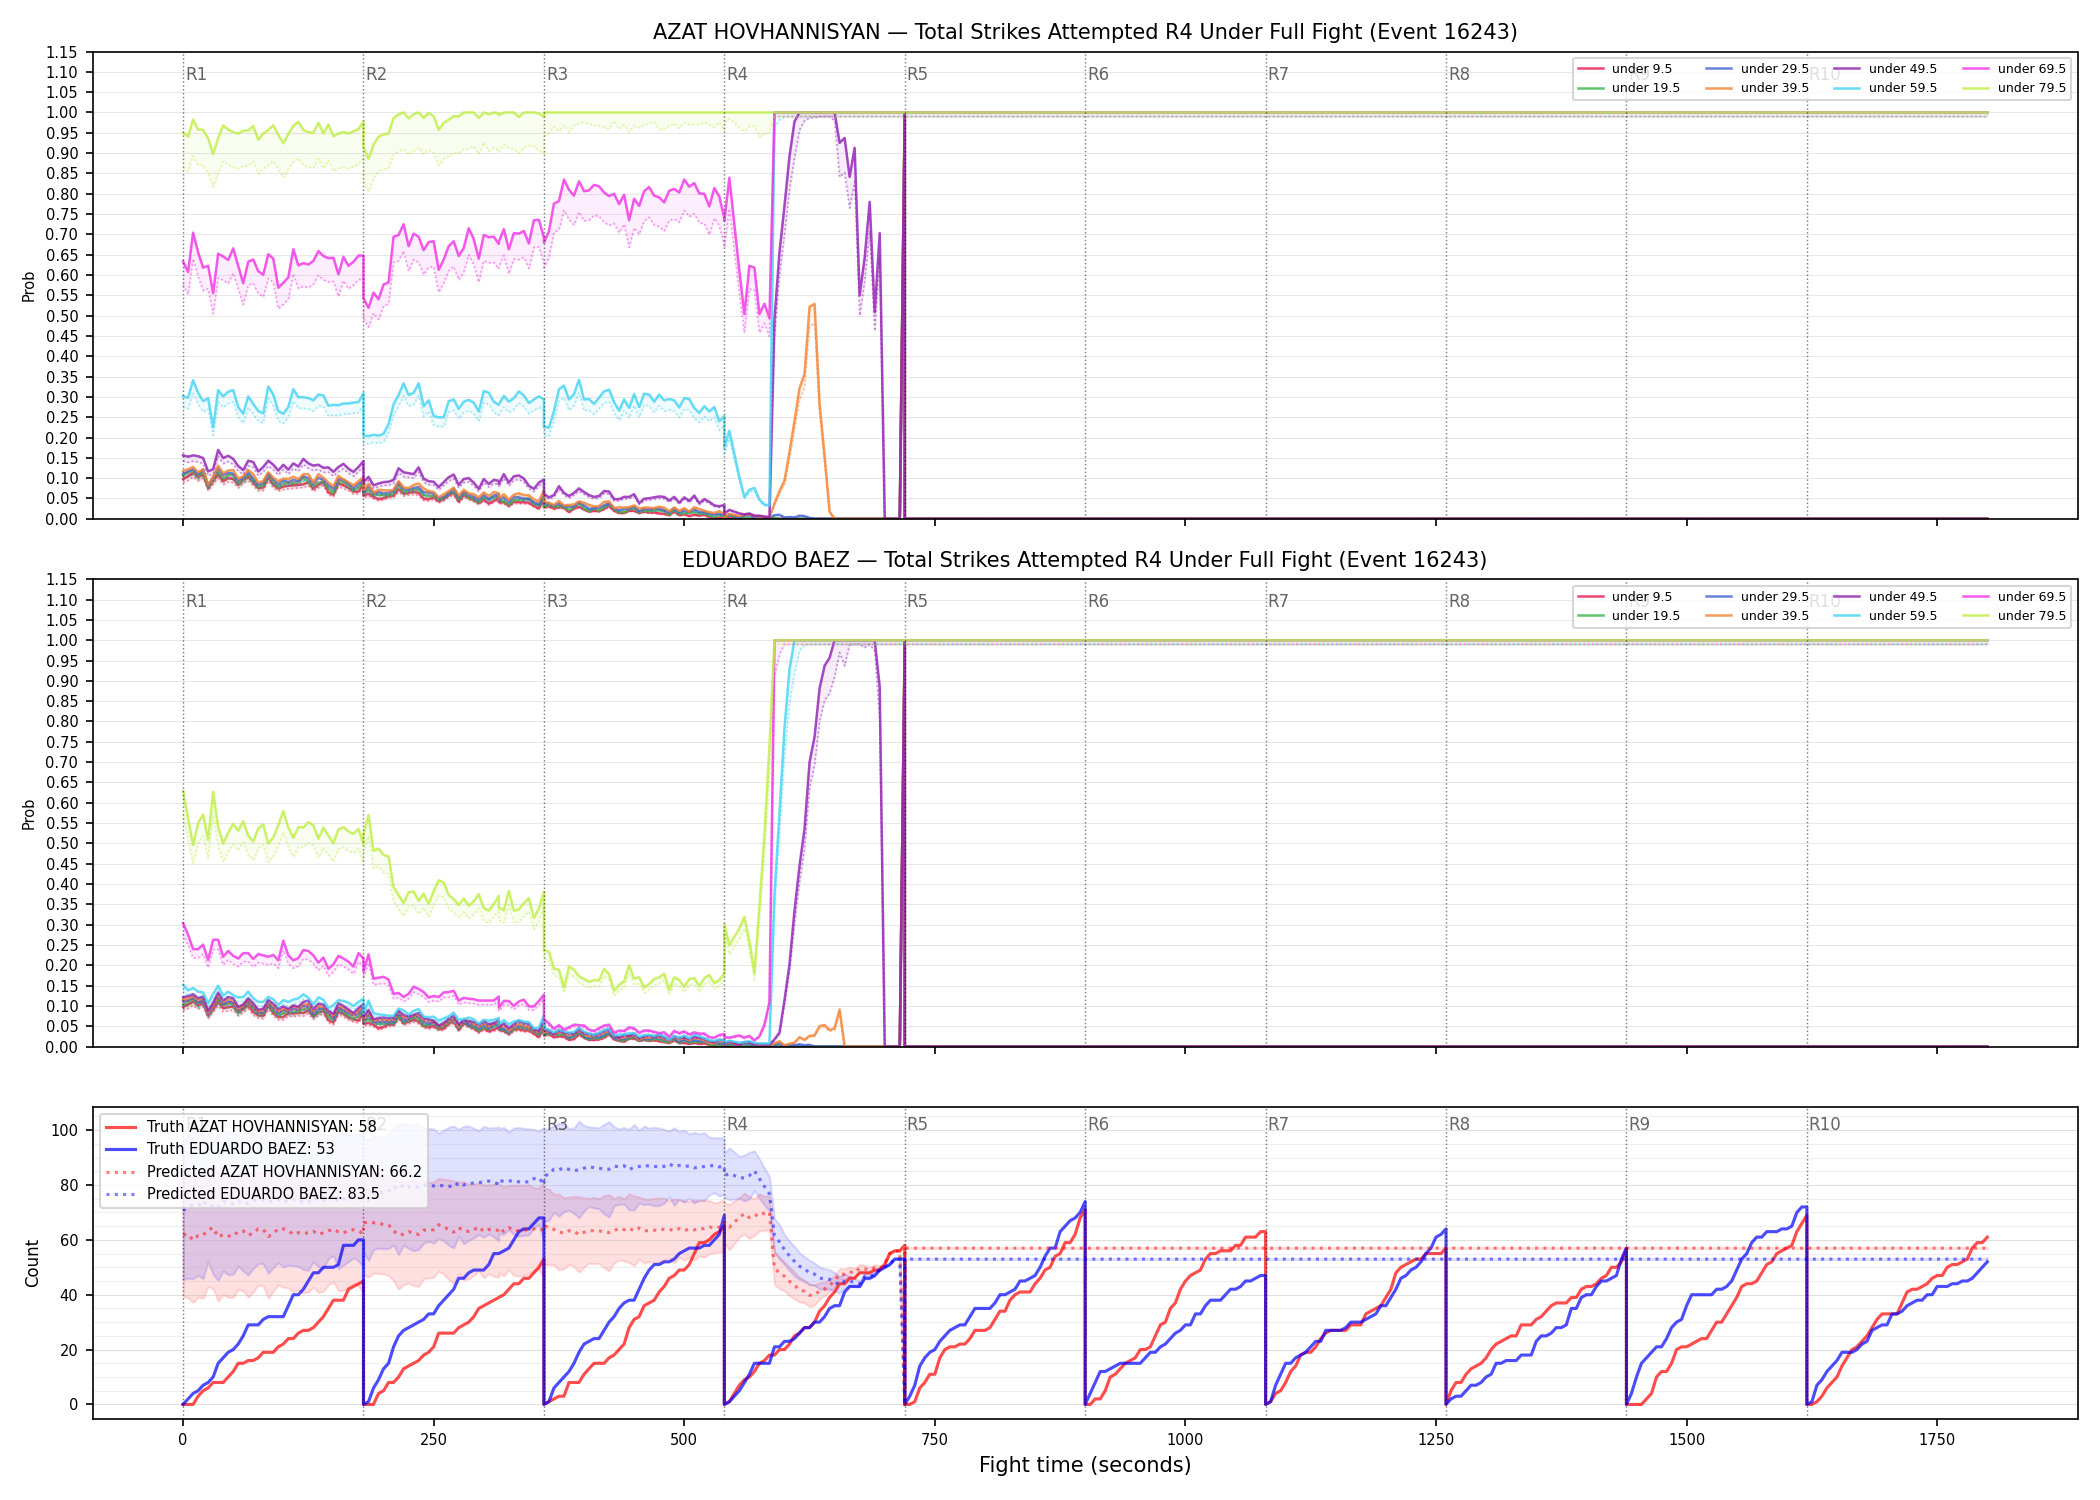Click the R7 round marker in top chart
This screenshot has height=1500, width=2100.
point(1278,74)
